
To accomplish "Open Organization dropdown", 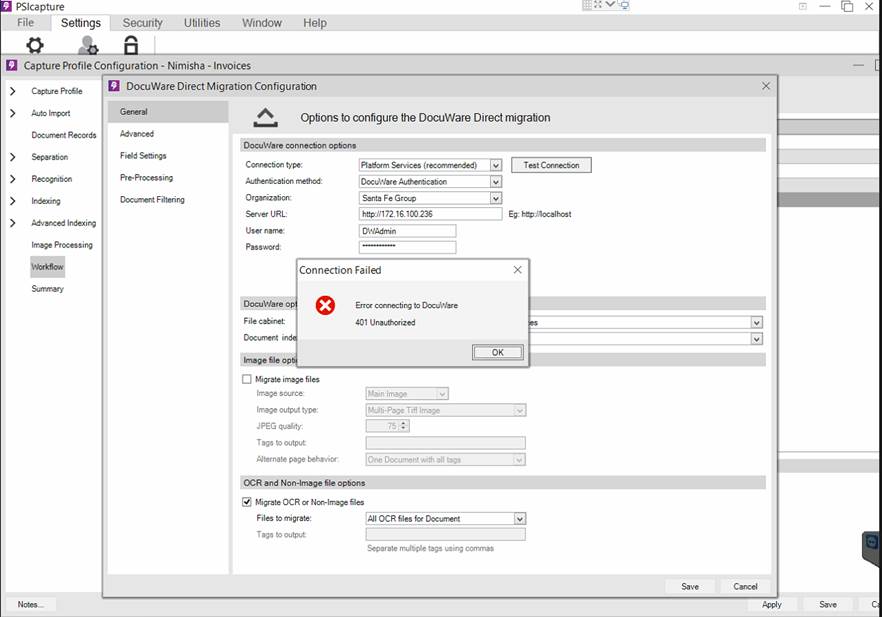I will [495, 198].
